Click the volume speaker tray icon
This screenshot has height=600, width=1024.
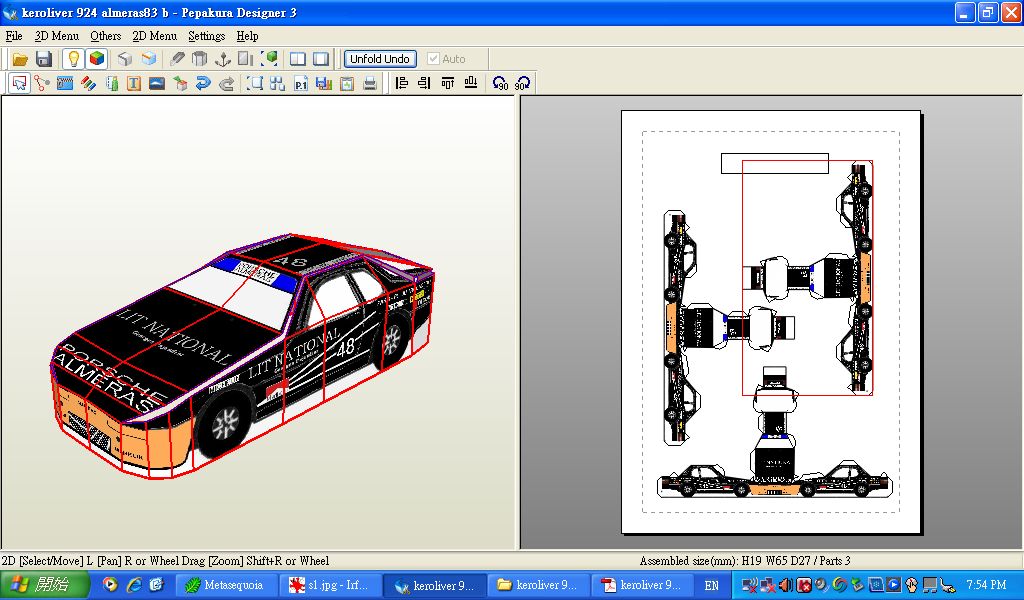[x=786, y=585]
